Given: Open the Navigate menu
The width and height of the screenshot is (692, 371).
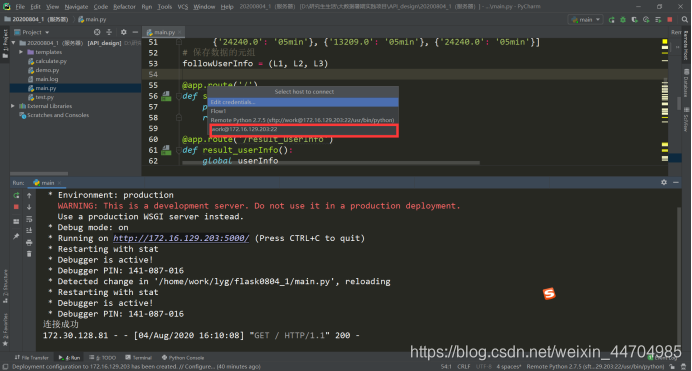Looking at the screenshot, I should tap(76, 7).
